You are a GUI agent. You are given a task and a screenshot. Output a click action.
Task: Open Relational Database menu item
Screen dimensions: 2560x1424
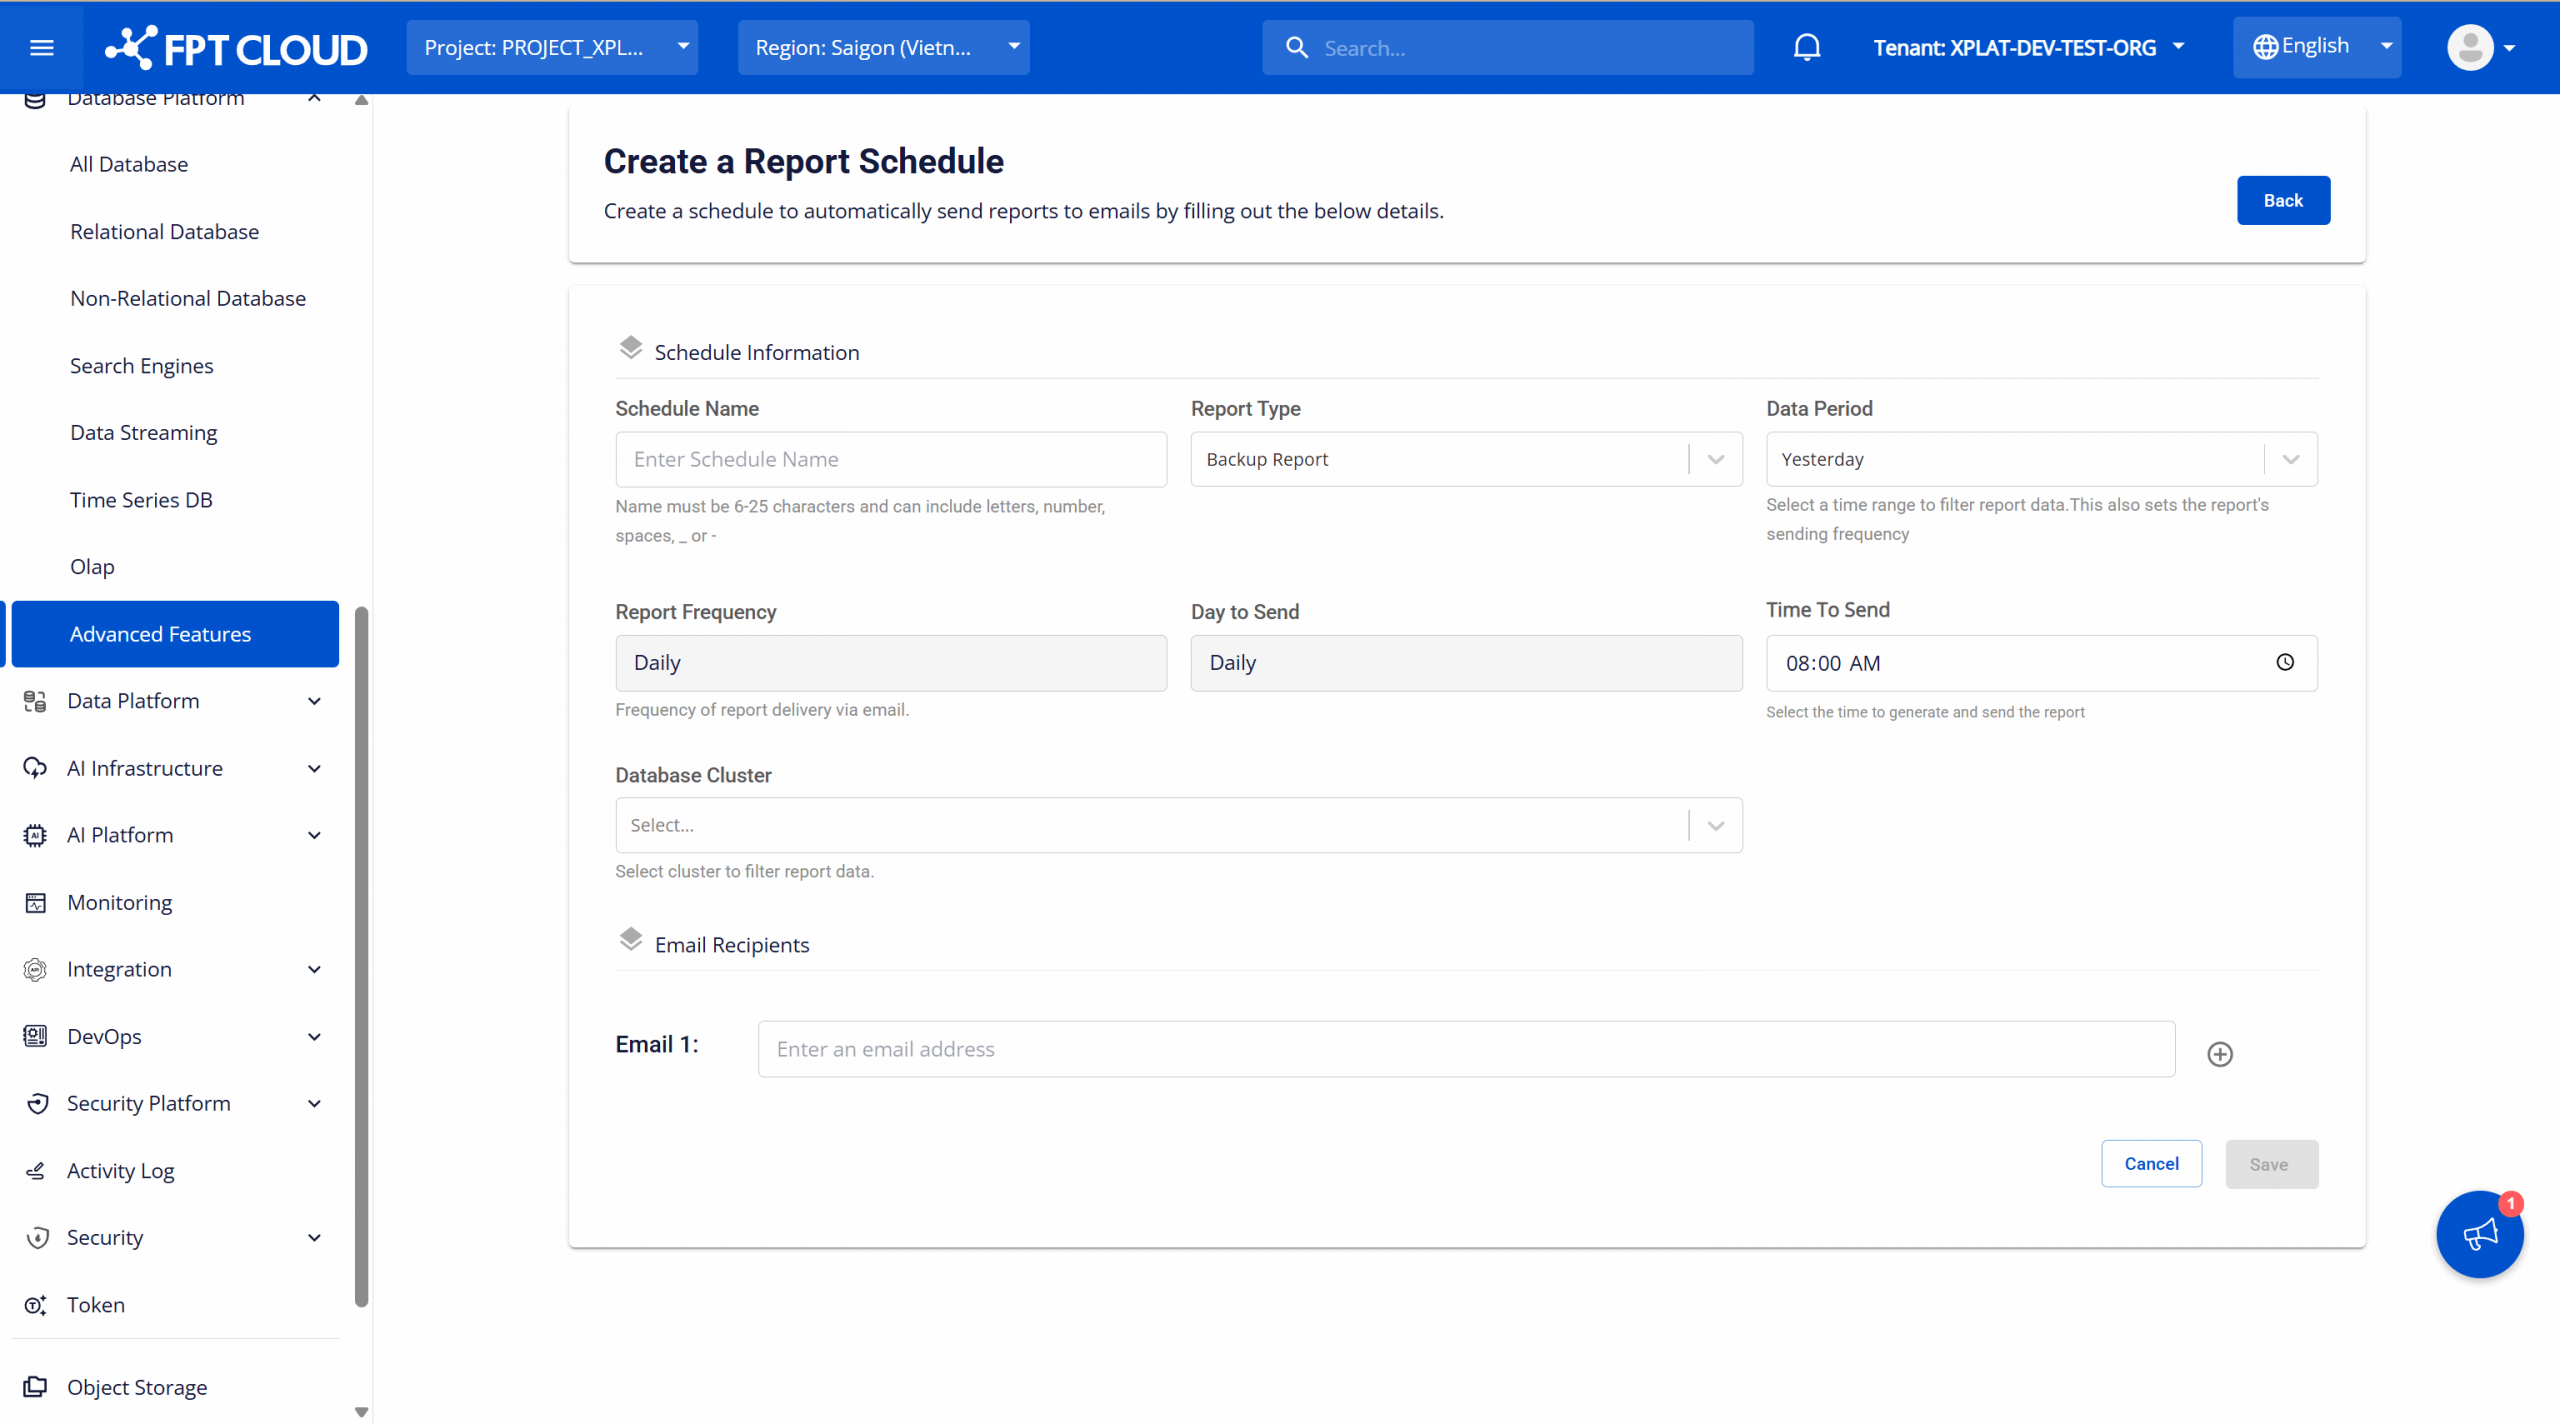pyautogui.click(x=164, y=231)
